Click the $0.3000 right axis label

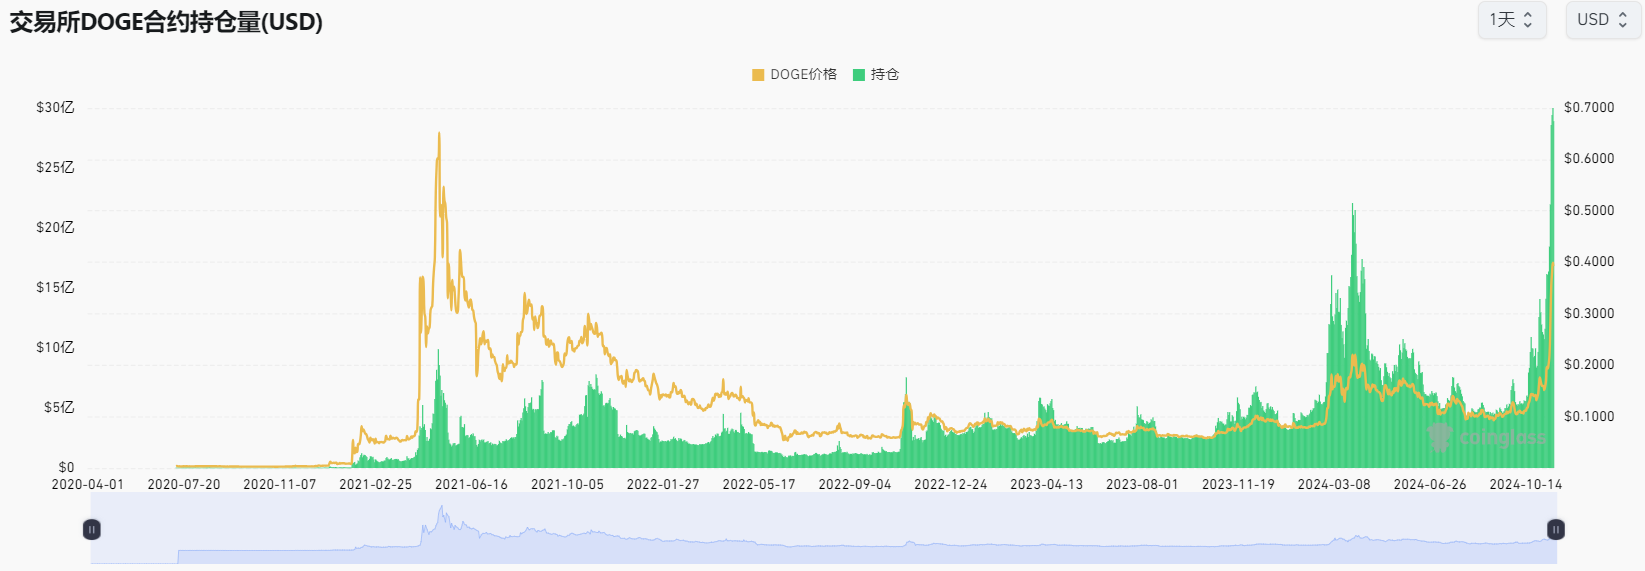[1589, 313]
